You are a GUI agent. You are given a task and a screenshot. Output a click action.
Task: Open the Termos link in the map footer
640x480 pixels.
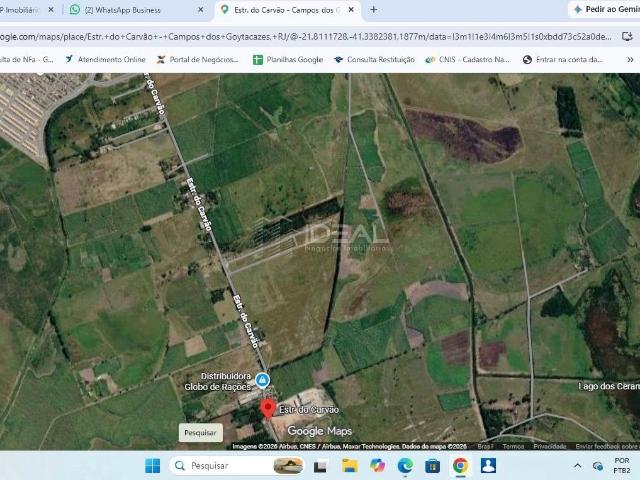(x=513, y=446)
